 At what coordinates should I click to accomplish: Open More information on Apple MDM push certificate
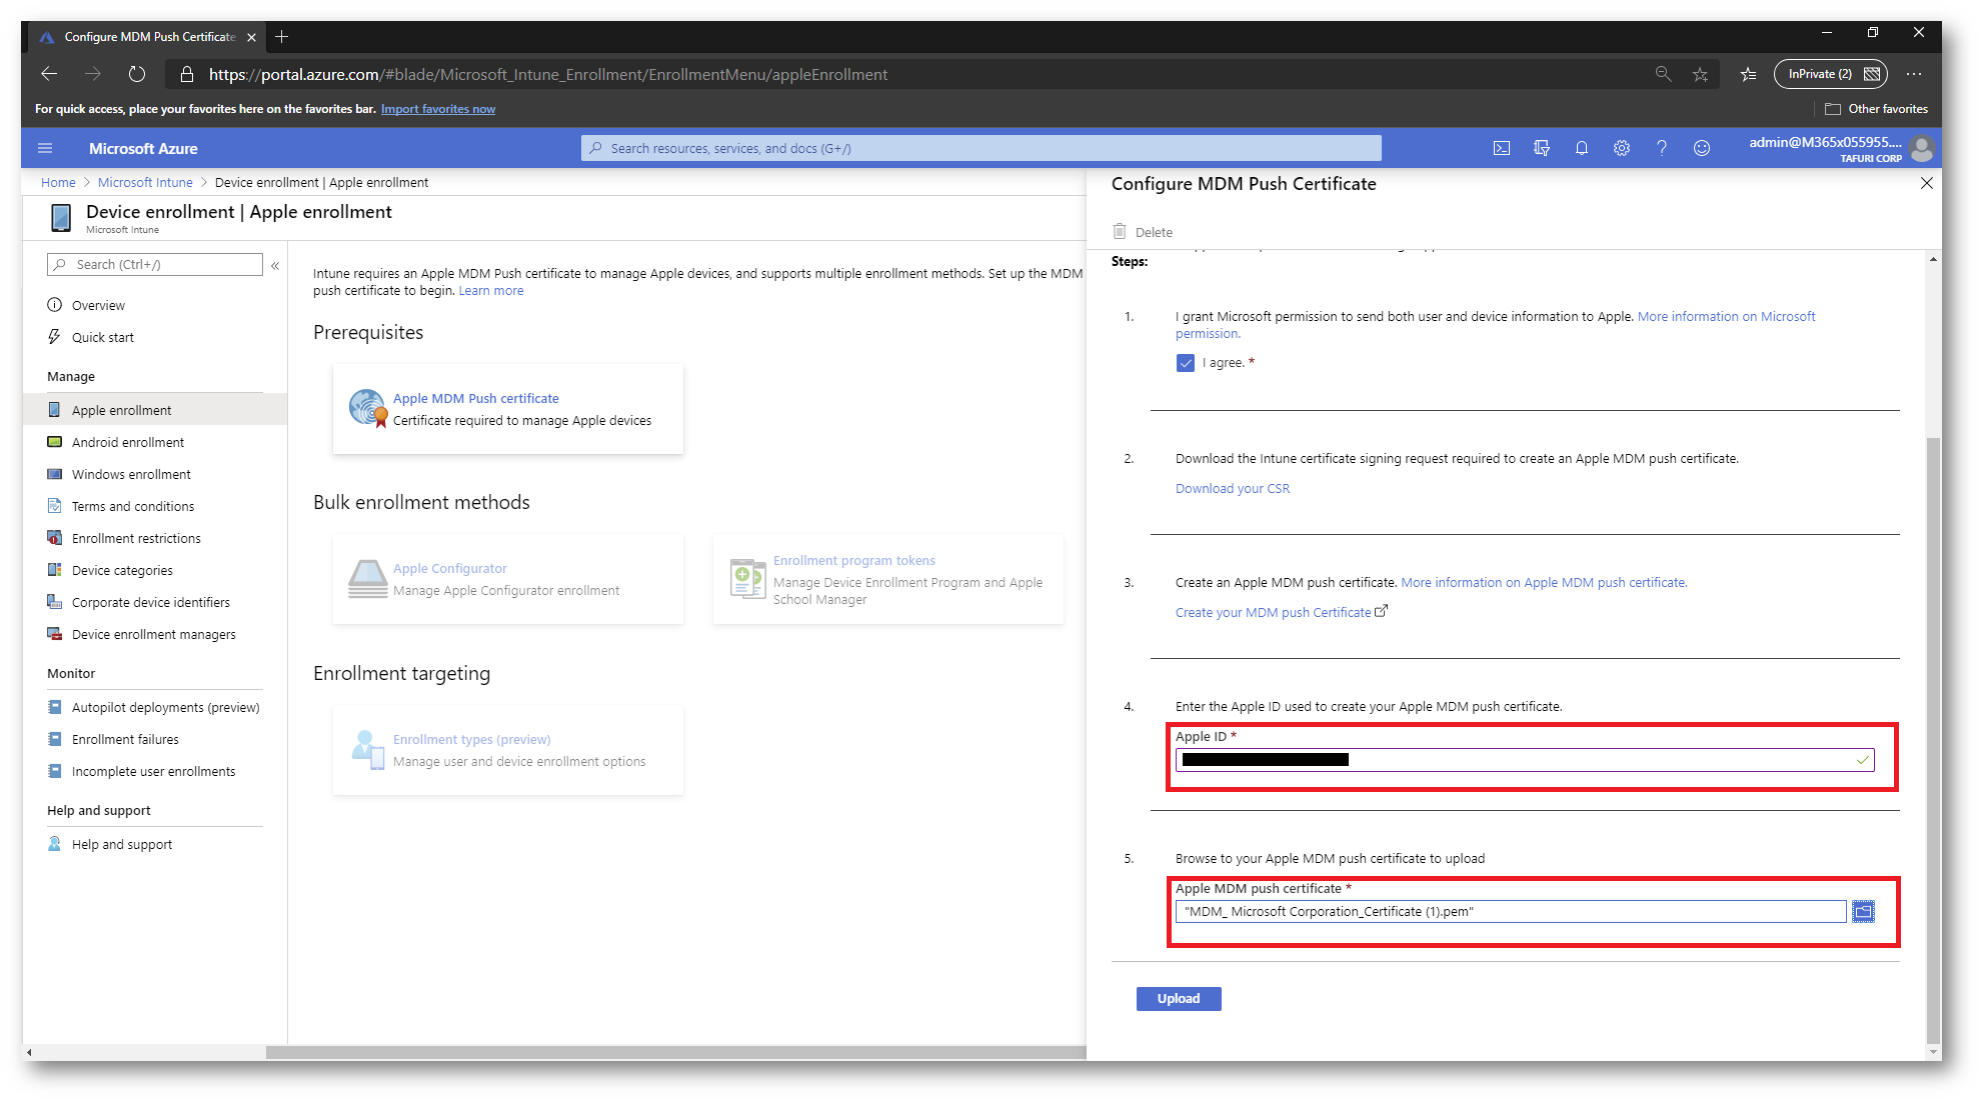pos(1544,582)
